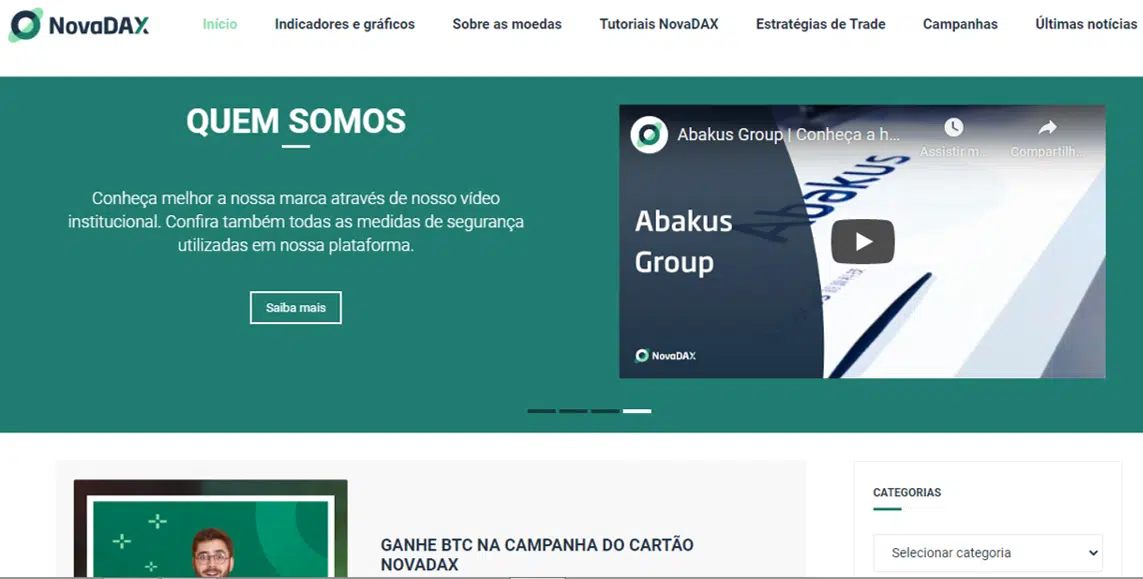Click the Share arrow icon on video
The image size is (1143, 579).
tap(1048, 128)
